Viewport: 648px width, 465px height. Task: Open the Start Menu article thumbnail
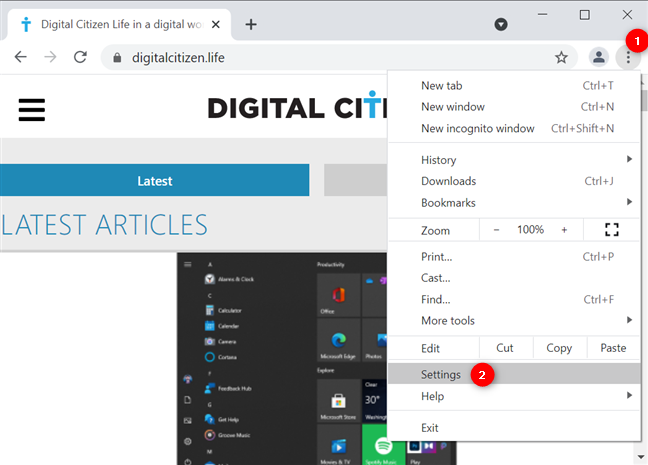(282, 359)
